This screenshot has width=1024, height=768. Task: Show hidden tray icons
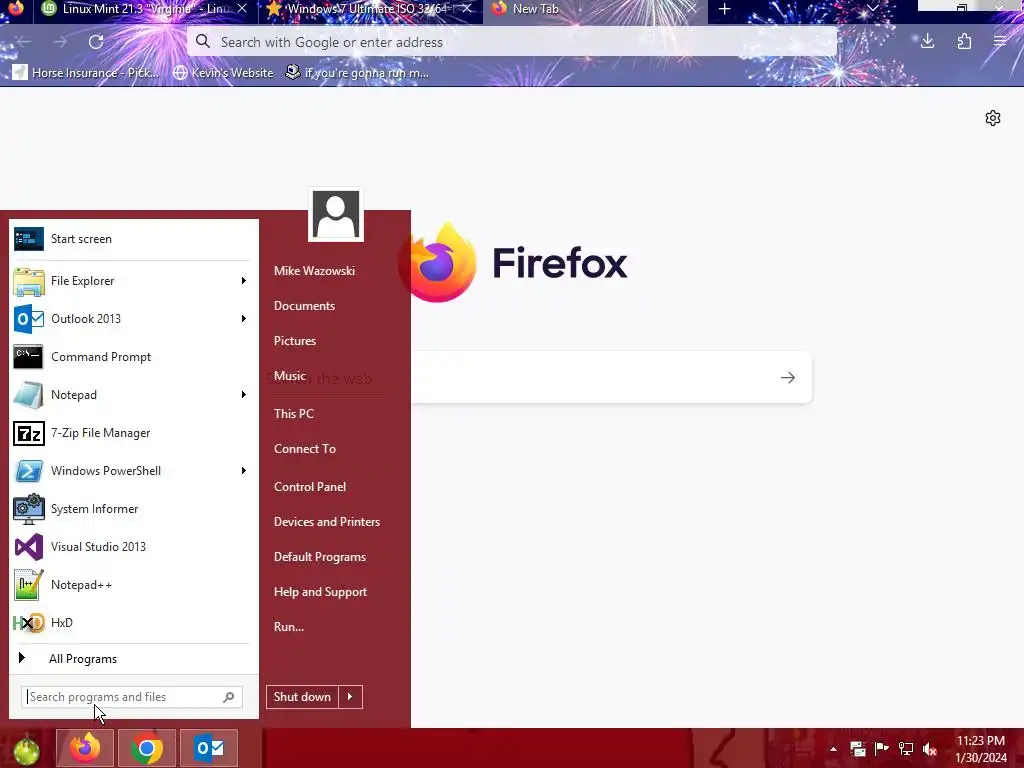(x=833, y=749)
